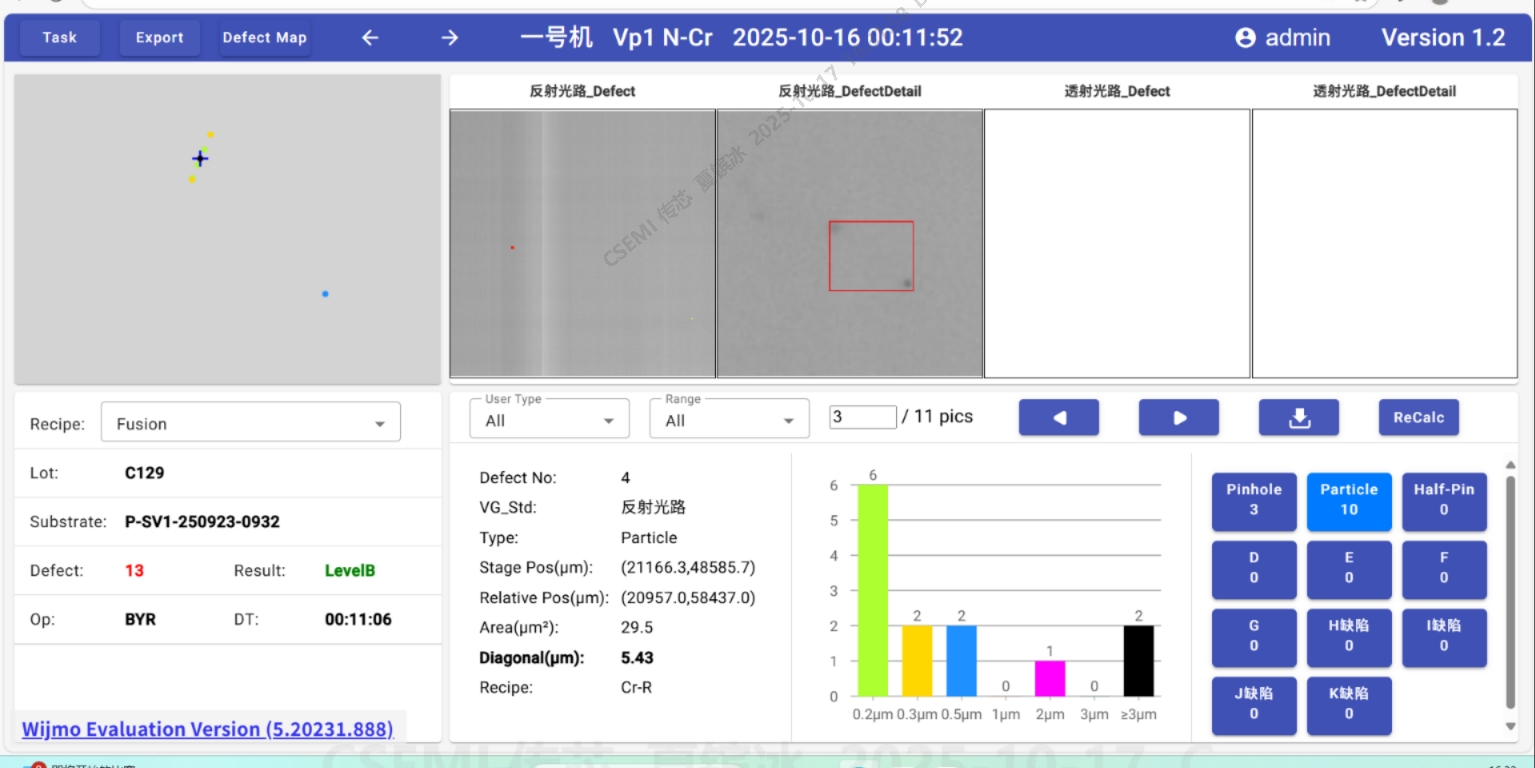The height and width of the screenshot is (768, 1535).
Task: Open the Defect Map view
Action: 264,38
